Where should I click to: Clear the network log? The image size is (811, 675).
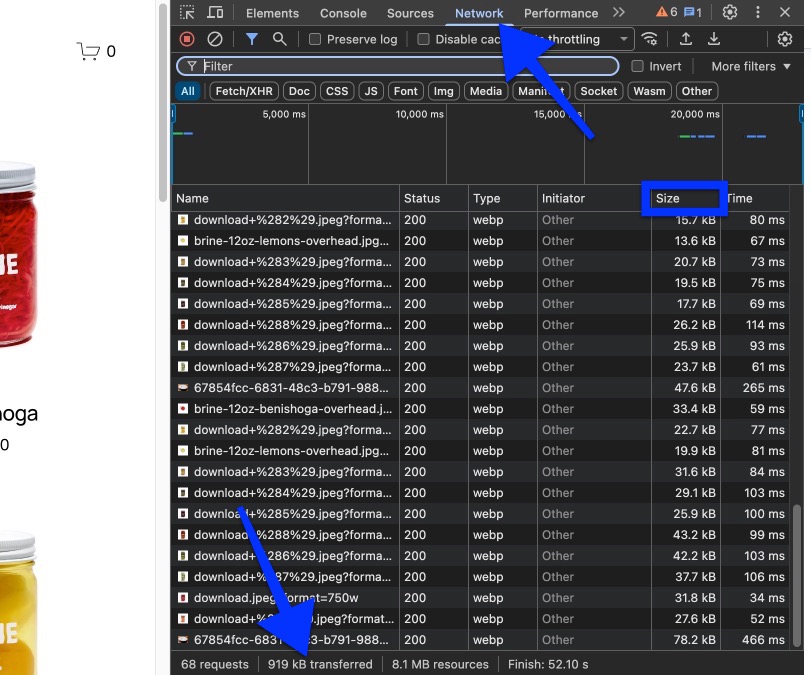point(215,39)
